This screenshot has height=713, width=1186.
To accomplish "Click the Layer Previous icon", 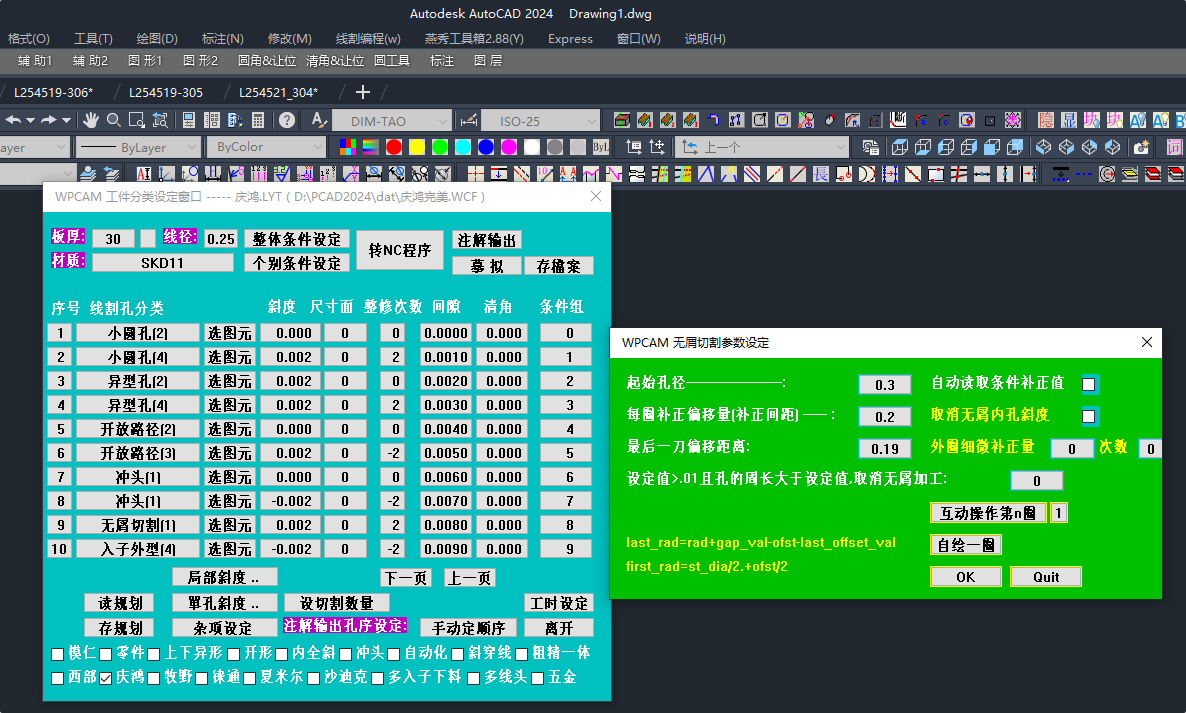I will tap(111, 175).
